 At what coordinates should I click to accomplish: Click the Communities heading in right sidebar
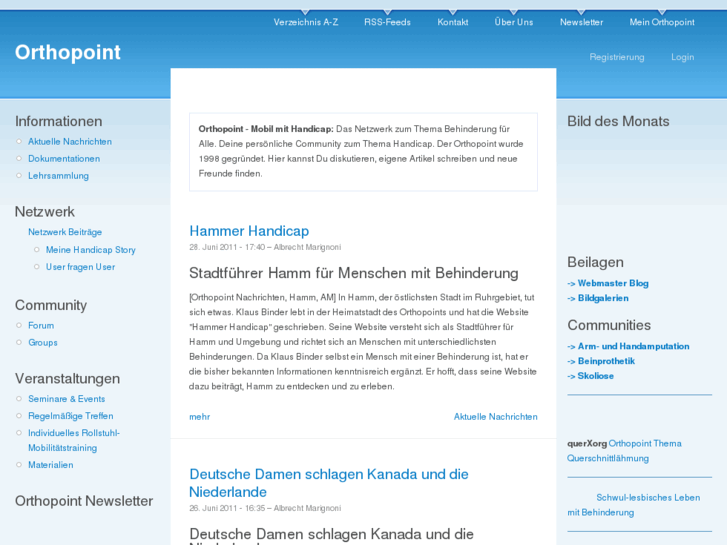609,325
